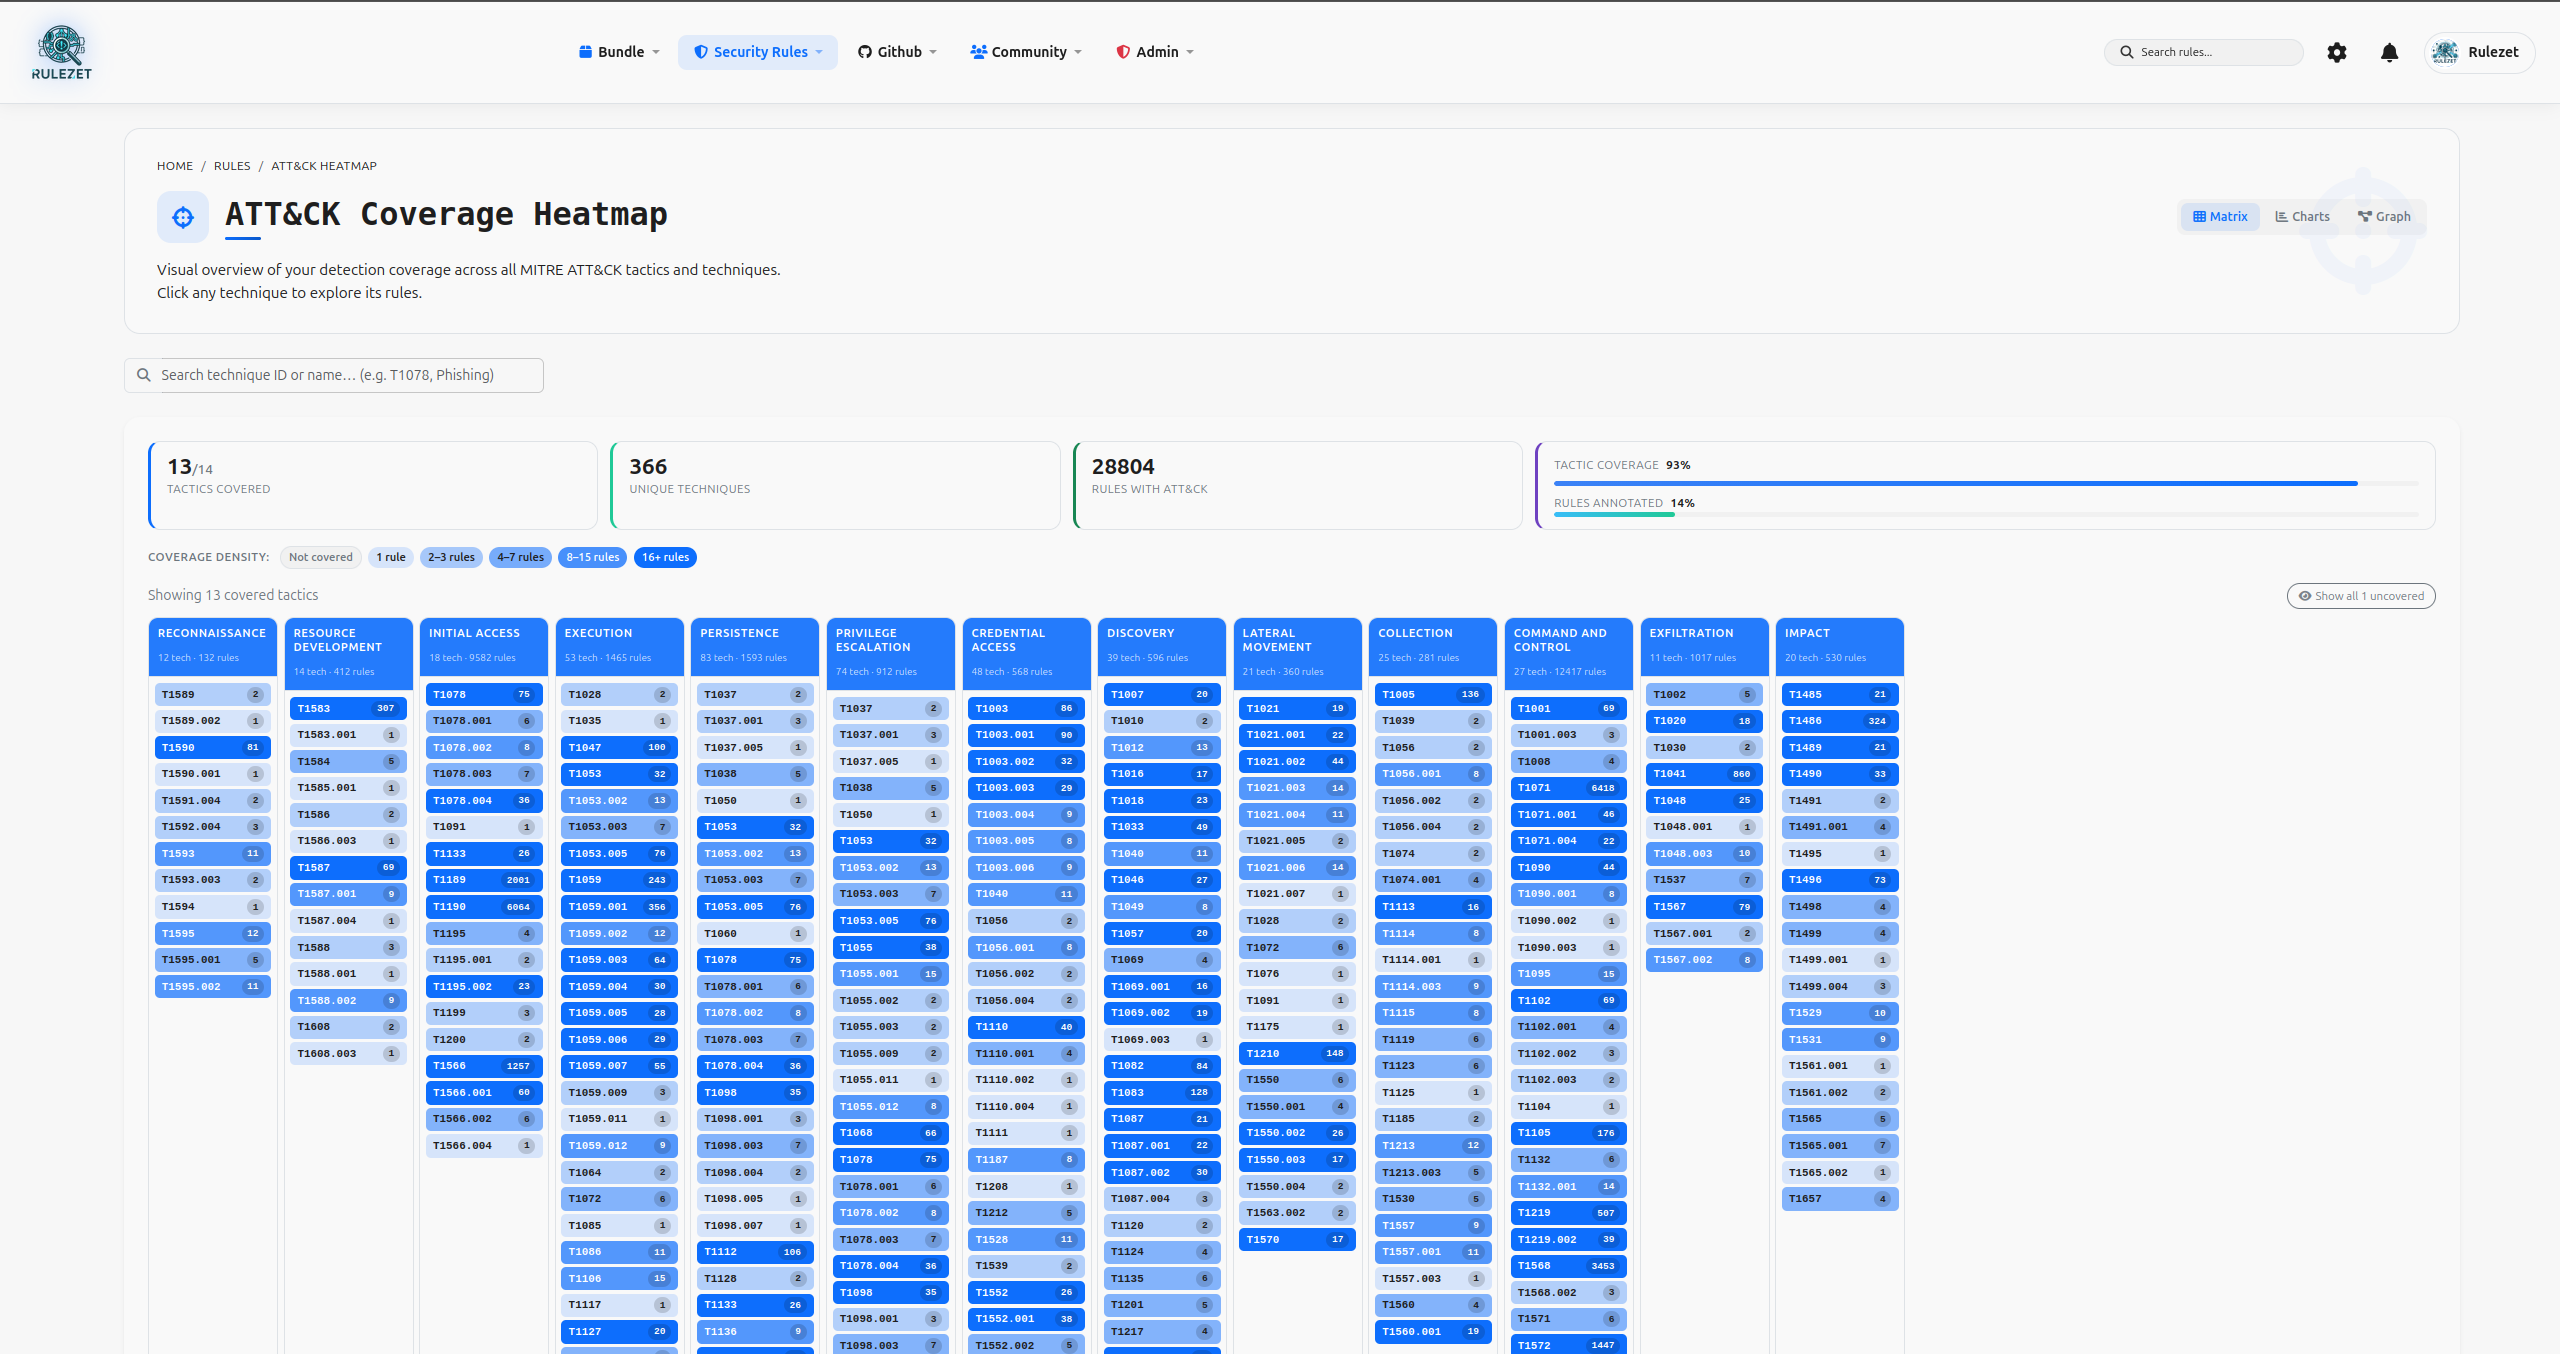Open the Github dropdown menu
2560x1354 pixels.
(x=897, y=52)
